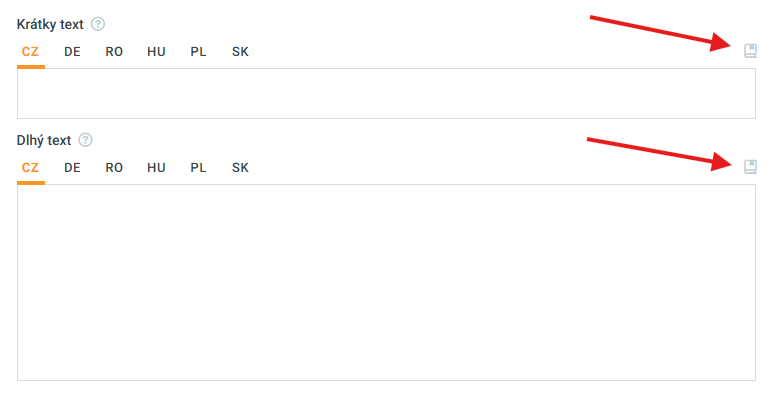The height and width of the screenshot is (396, 769).
Task: Click the Dlhý text field label
Action: coord(44,140)
